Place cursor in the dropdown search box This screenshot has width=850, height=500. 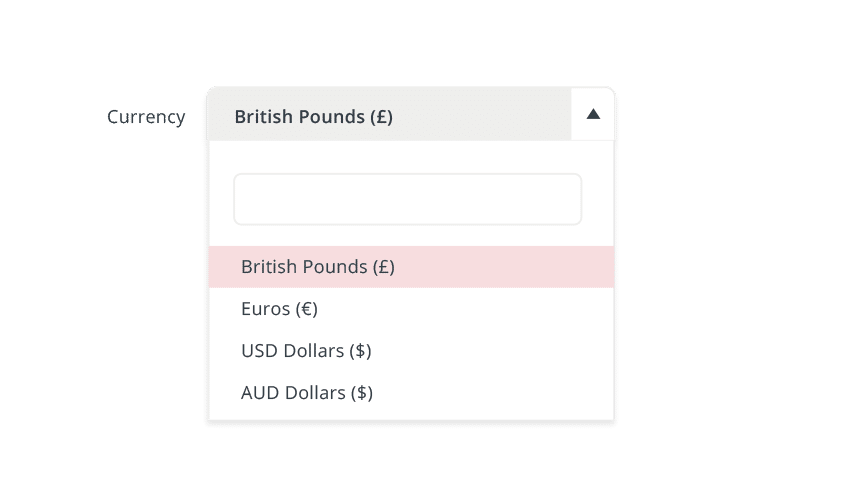[x=407, y=199]
